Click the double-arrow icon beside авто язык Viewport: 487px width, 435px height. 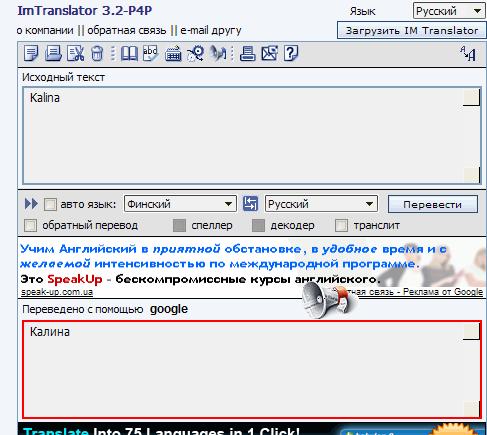[x=31, y=204]
